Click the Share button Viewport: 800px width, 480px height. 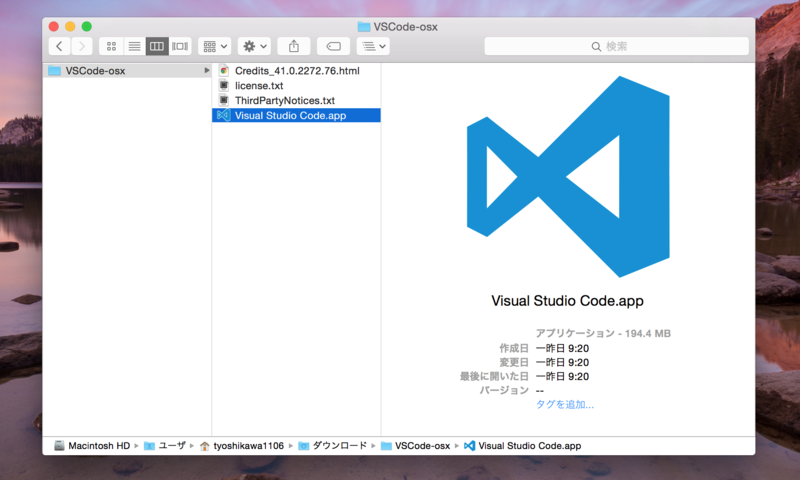click(294, 46)
